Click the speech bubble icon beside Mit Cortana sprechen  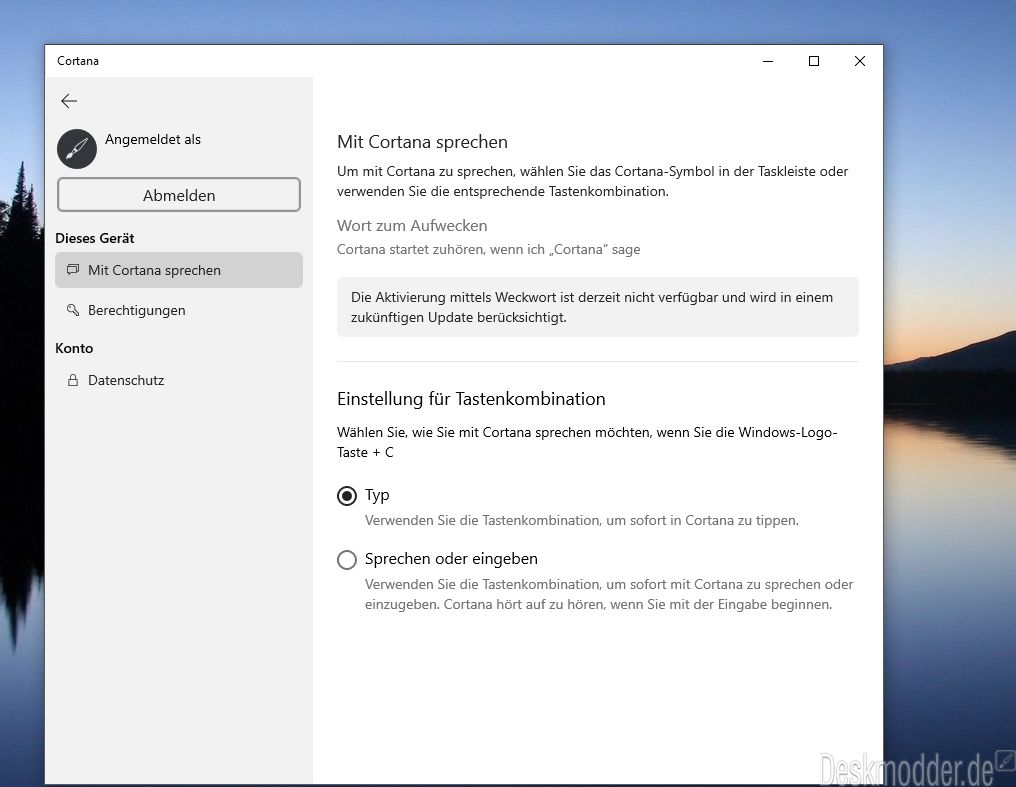[73, 269]
